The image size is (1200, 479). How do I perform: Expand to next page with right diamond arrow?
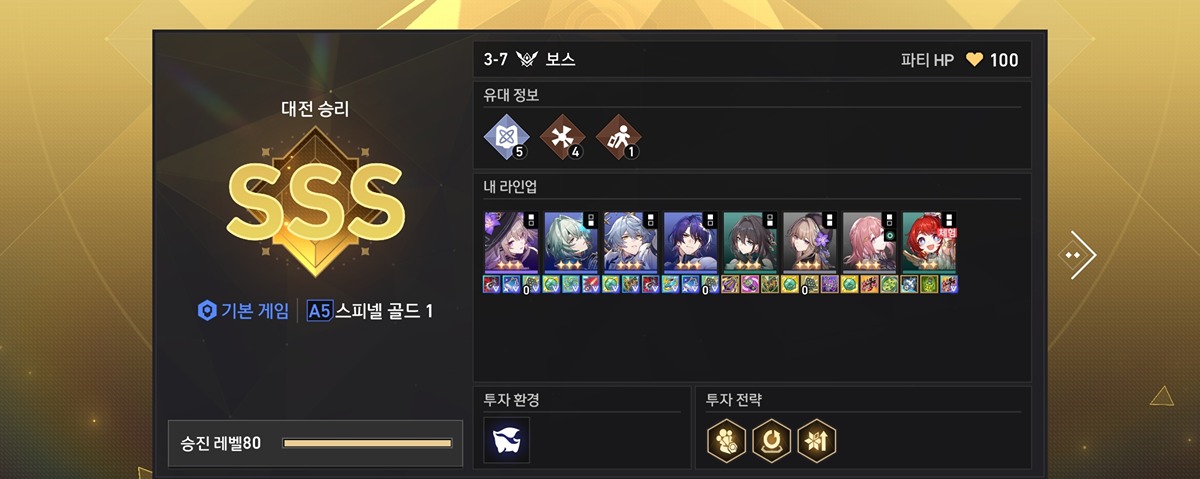click(1078, 255)
